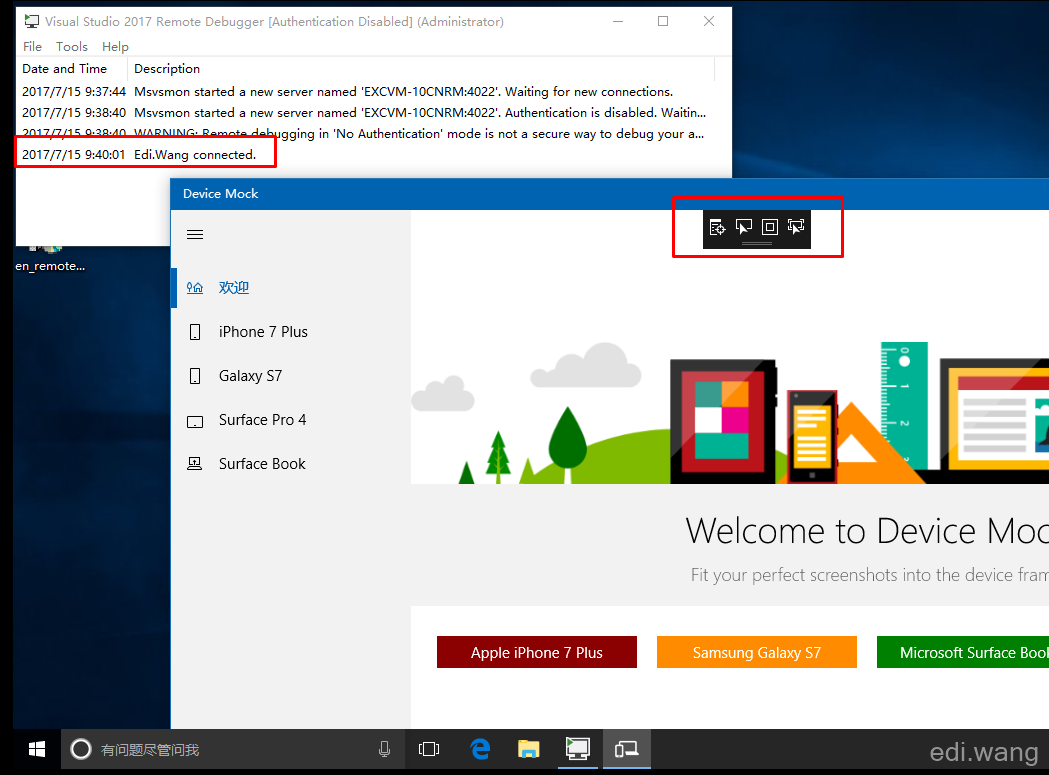Click the Description column header
1049x775 pixels.
click(421, 69)
